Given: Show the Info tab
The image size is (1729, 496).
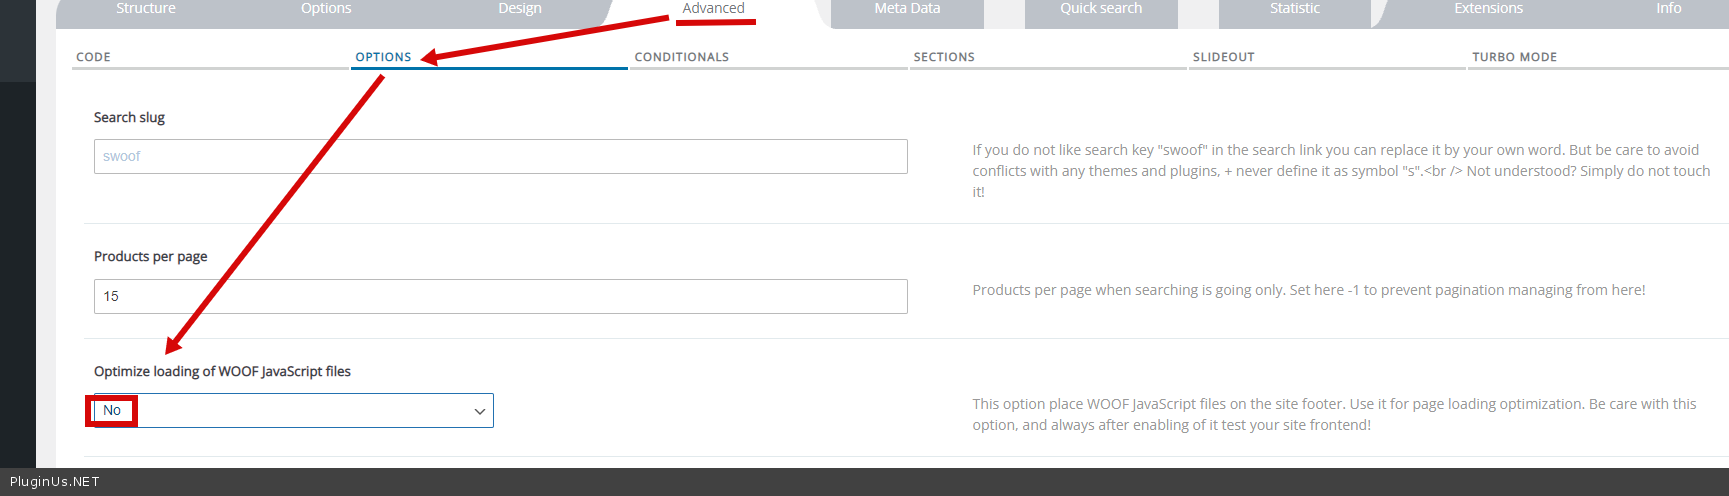Looking at the screenshot, I should coord(1668,9).
